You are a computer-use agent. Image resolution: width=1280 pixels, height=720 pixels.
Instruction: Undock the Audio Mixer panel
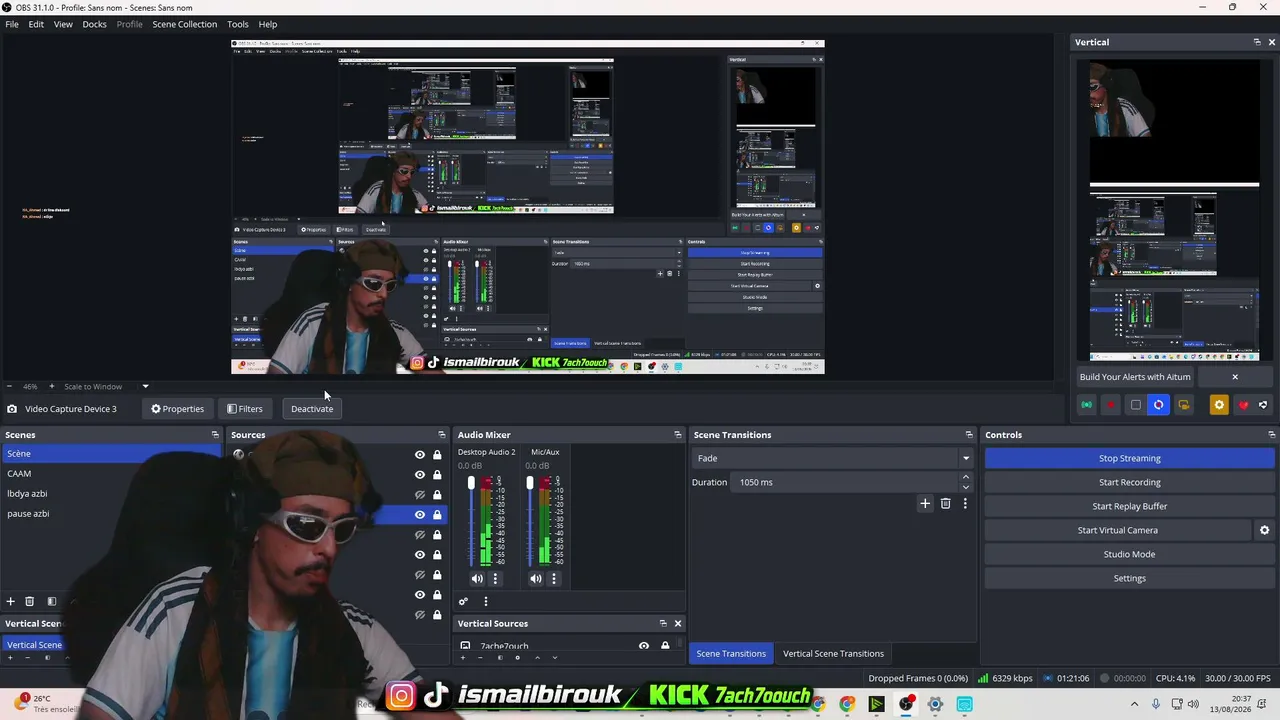click(x=677, y=435)
